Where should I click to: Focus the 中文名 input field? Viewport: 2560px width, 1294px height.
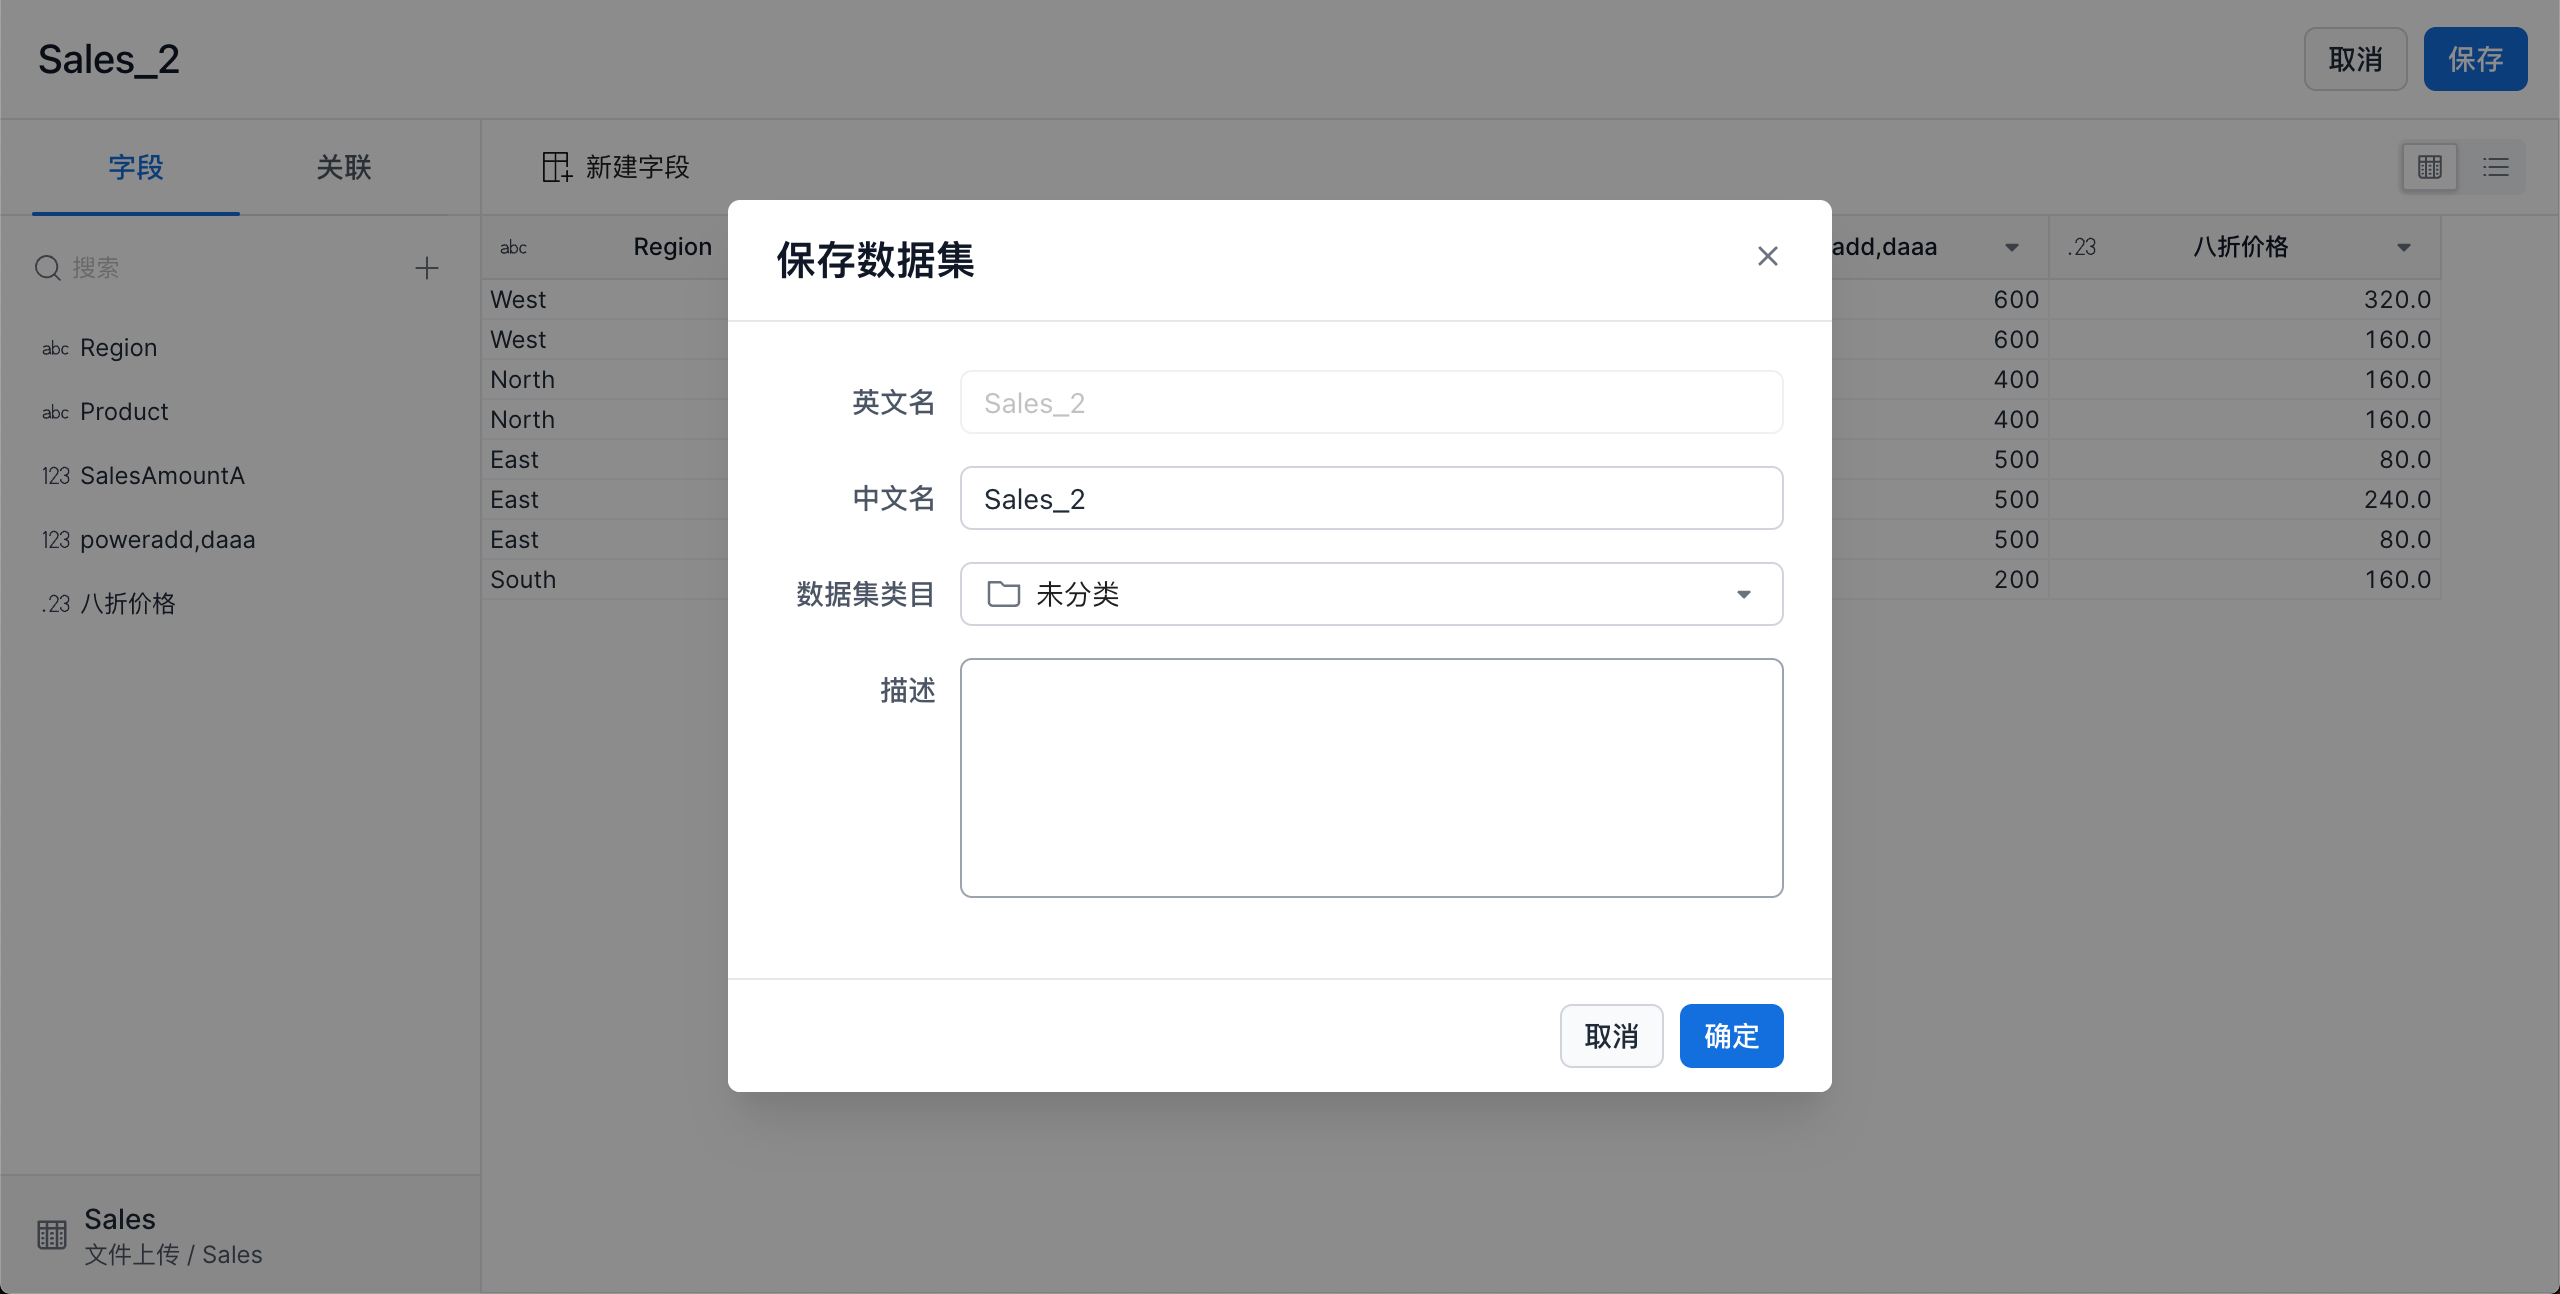(1371, 498)
